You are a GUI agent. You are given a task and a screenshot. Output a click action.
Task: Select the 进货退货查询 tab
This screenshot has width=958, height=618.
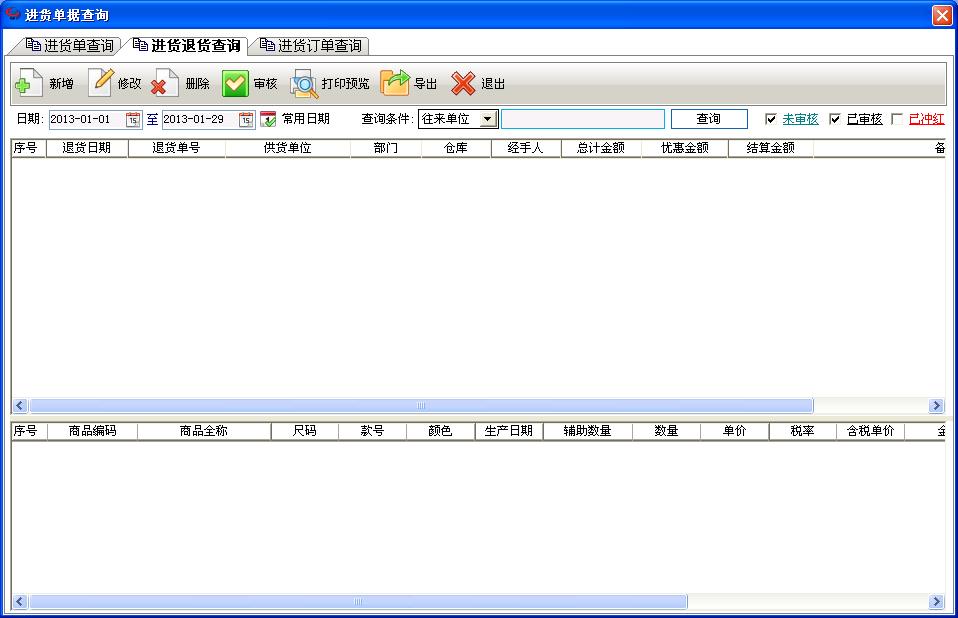coord(186,46)
